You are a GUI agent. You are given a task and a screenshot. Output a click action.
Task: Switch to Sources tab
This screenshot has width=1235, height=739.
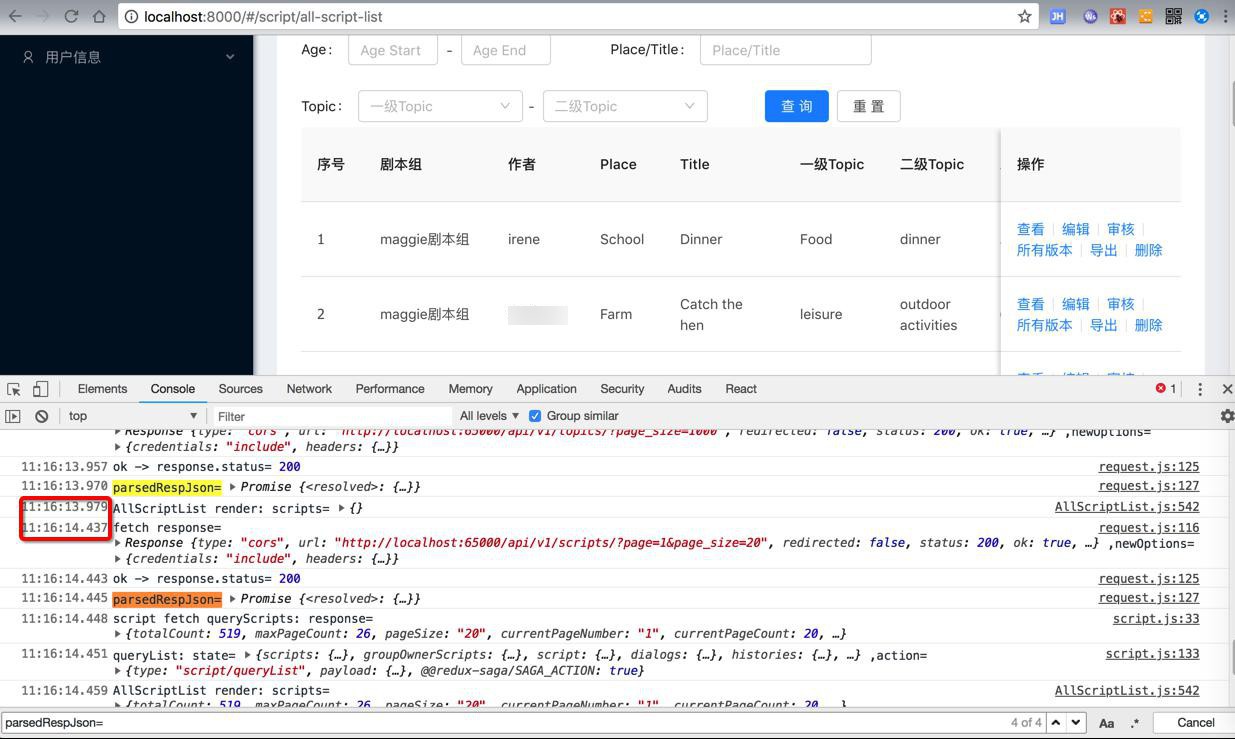(240, 389)
